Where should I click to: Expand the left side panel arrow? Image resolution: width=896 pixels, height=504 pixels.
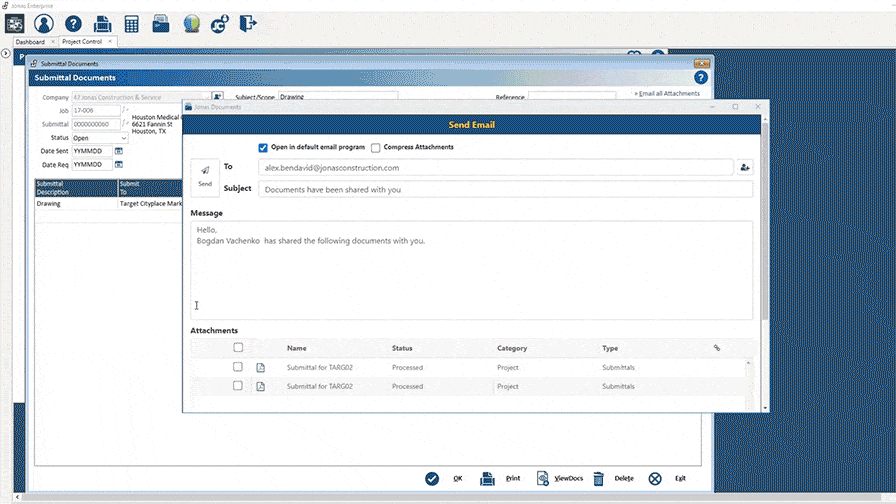click(x=6, y=53)
